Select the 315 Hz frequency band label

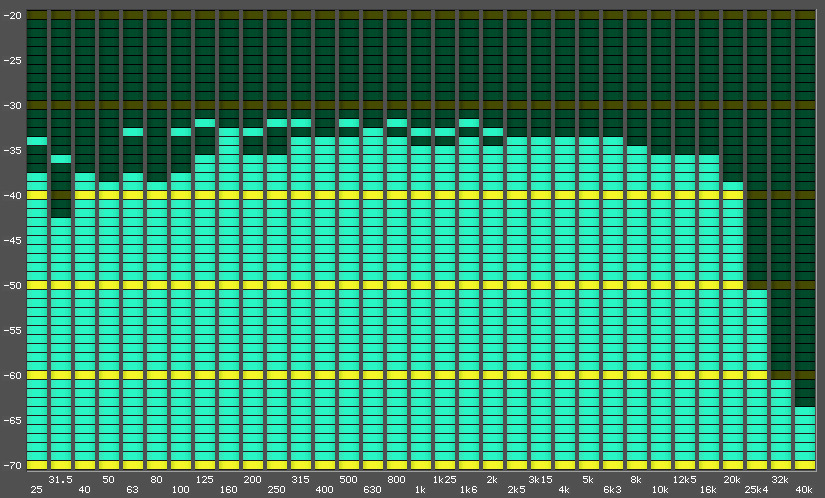point(300,480)
